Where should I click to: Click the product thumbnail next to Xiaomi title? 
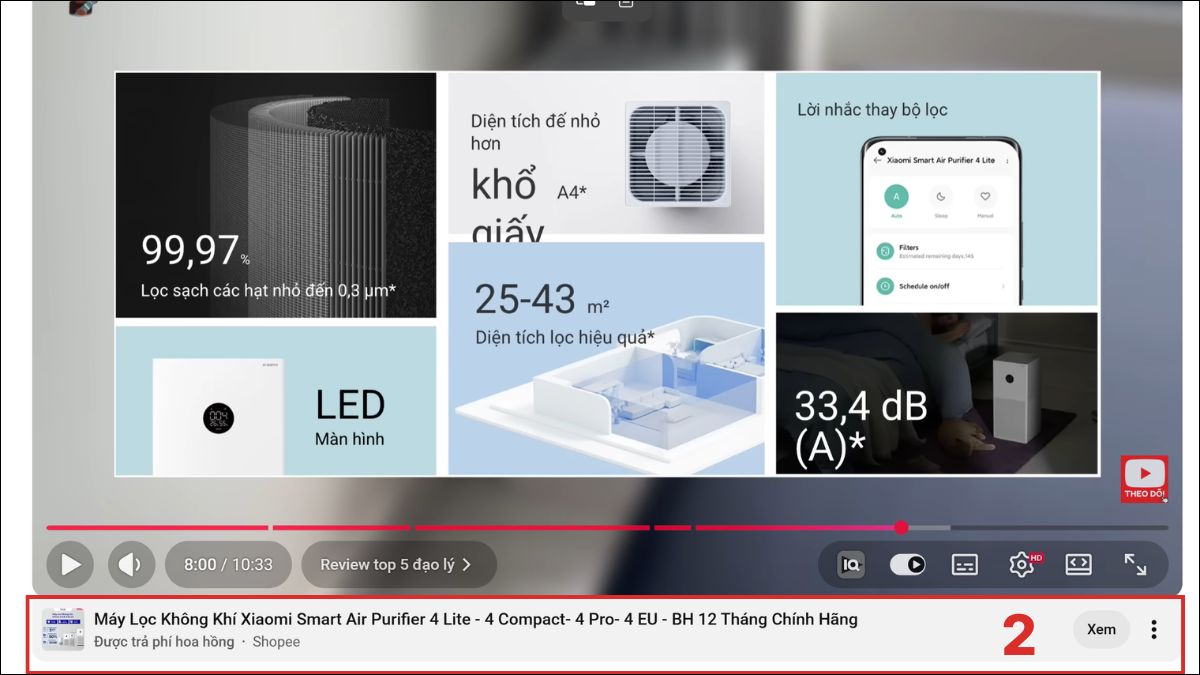[63, 630]
